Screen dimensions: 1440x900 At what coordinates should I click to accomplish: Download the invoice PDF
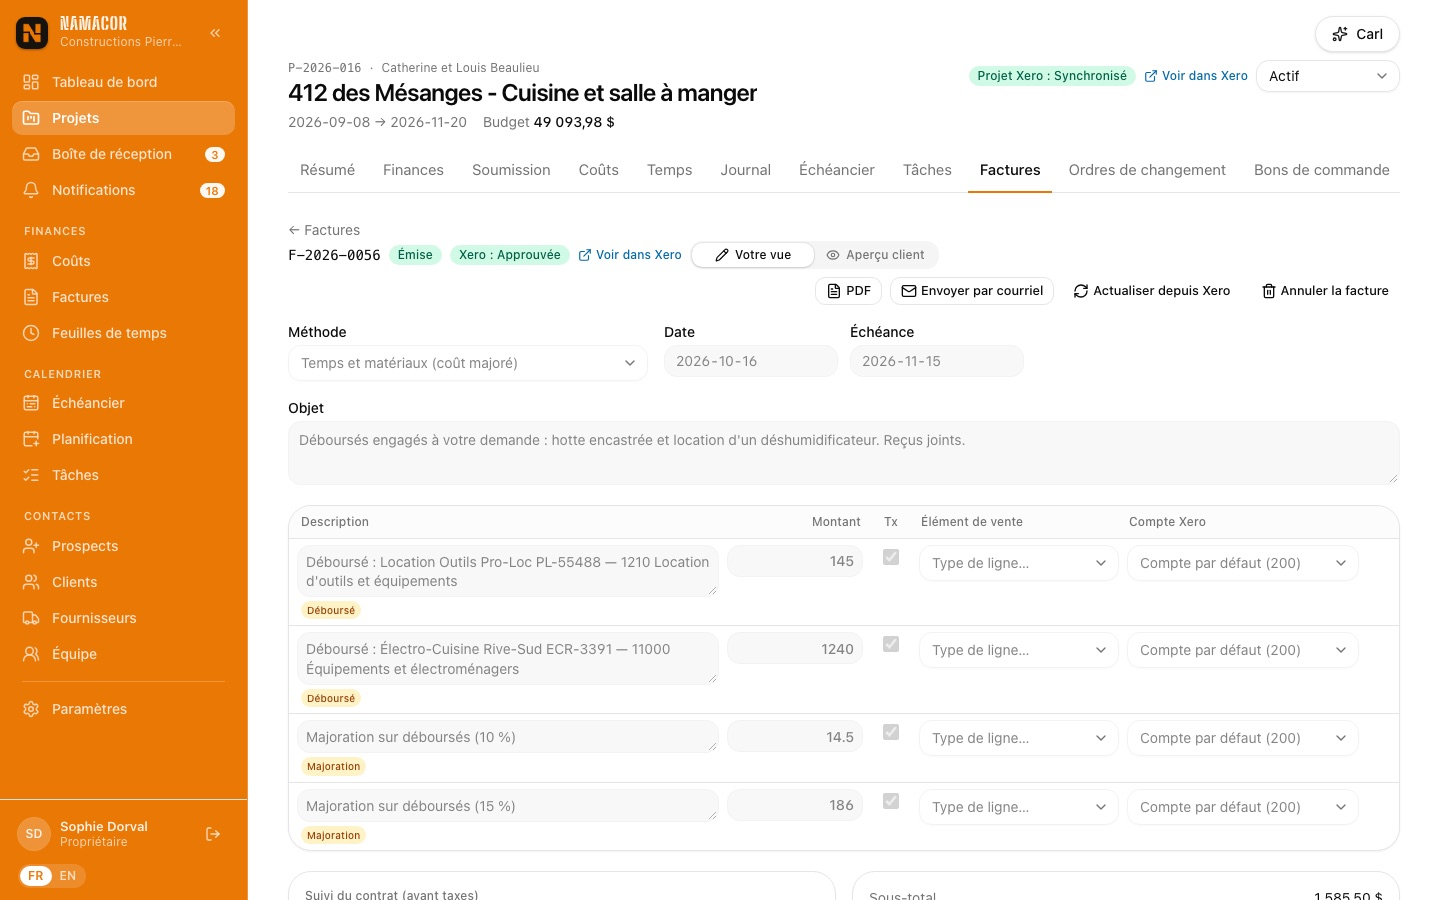pyautogui.click(x=849, y=291)
